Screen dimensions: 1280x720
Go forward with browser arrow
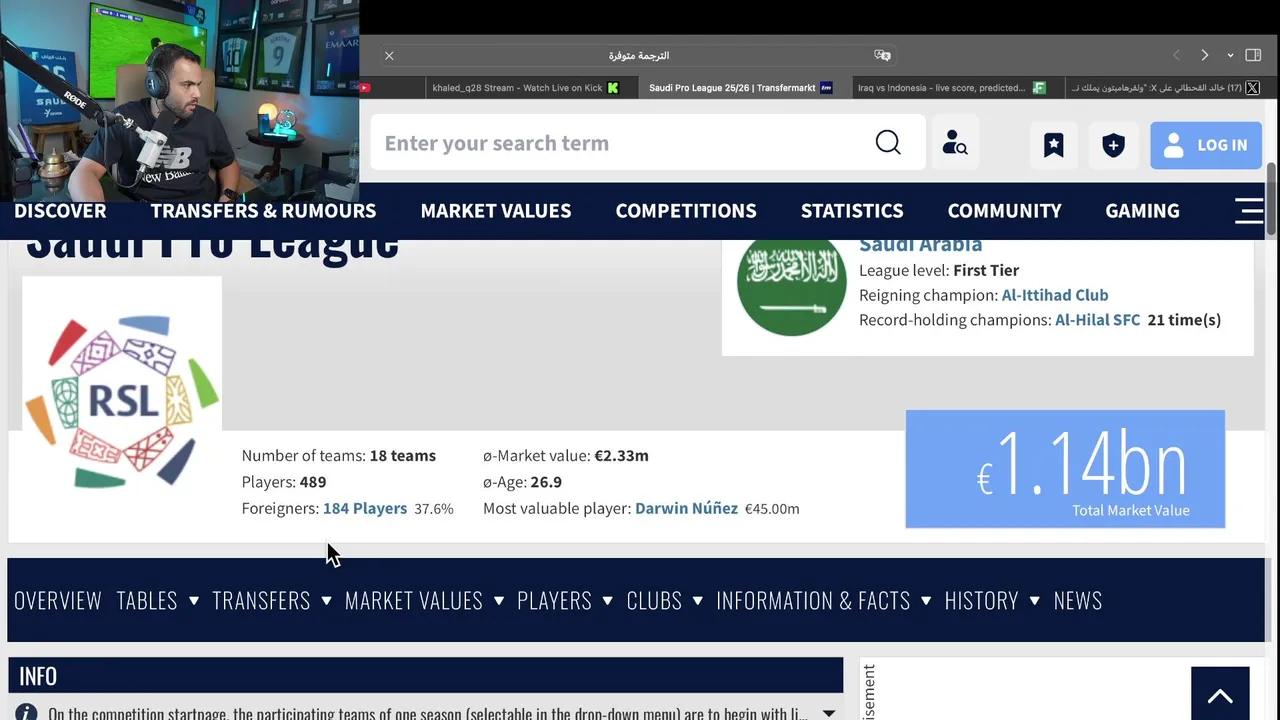tap(1204, 56)
